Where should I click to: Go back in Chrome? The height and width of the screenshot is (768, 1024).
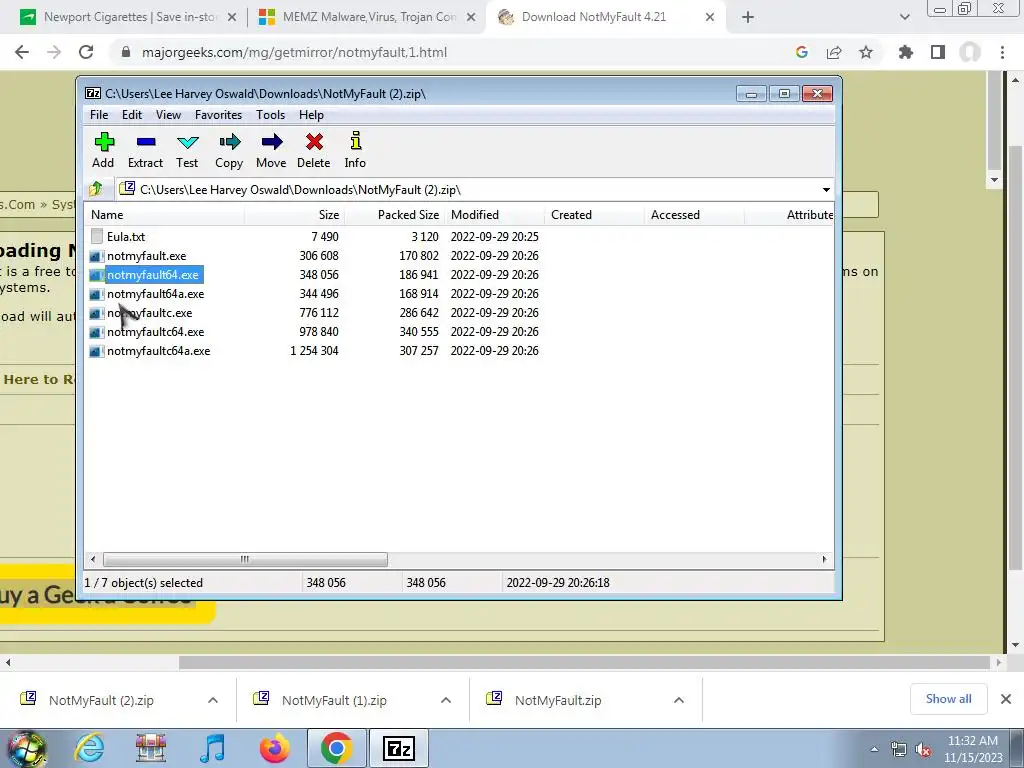pyautogui.click(x=22, y=52)
